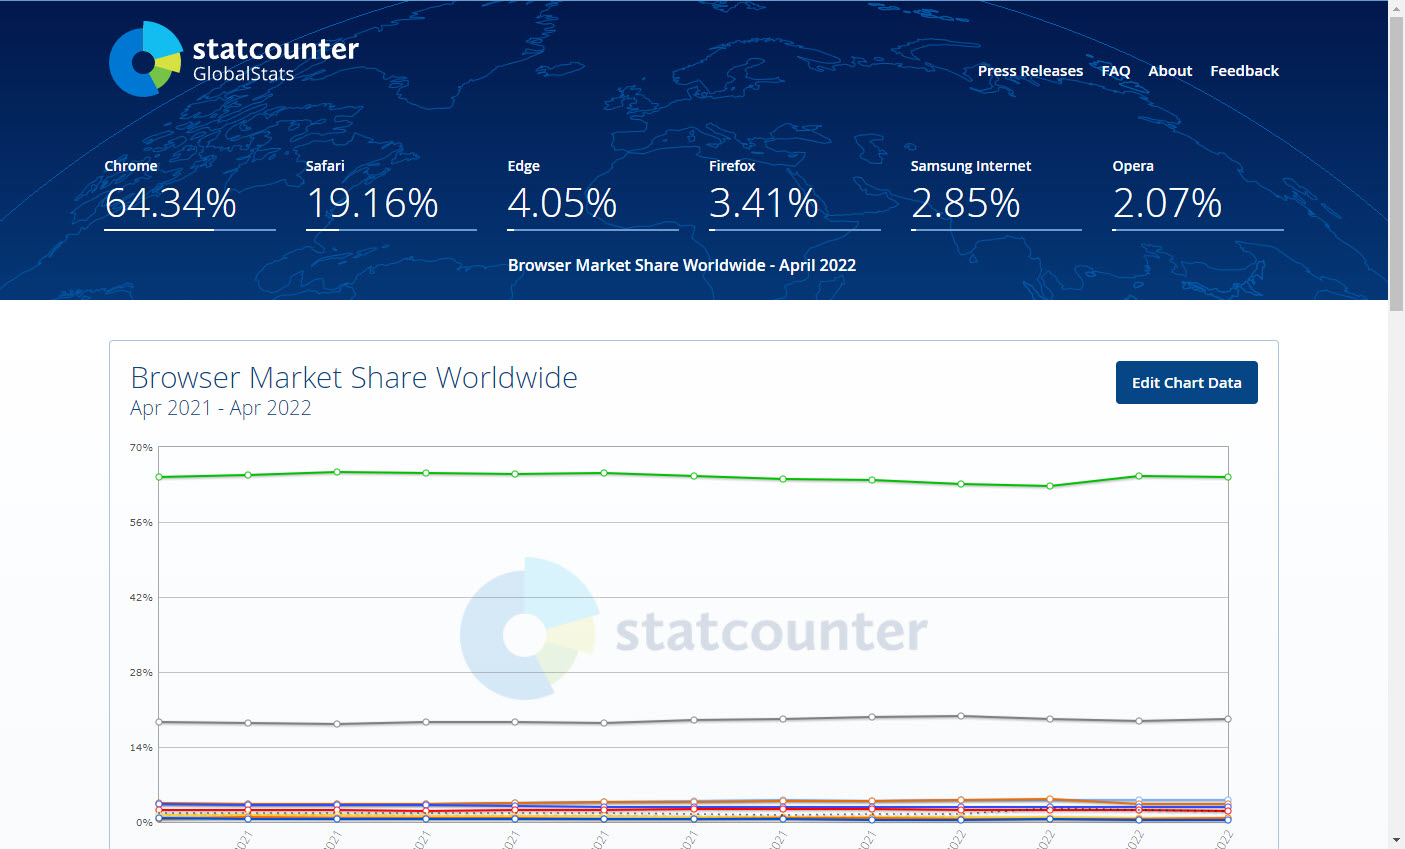Click the 28% y-axis label
This screenshot has height=849, width=1405.
[x=141, y=672]
